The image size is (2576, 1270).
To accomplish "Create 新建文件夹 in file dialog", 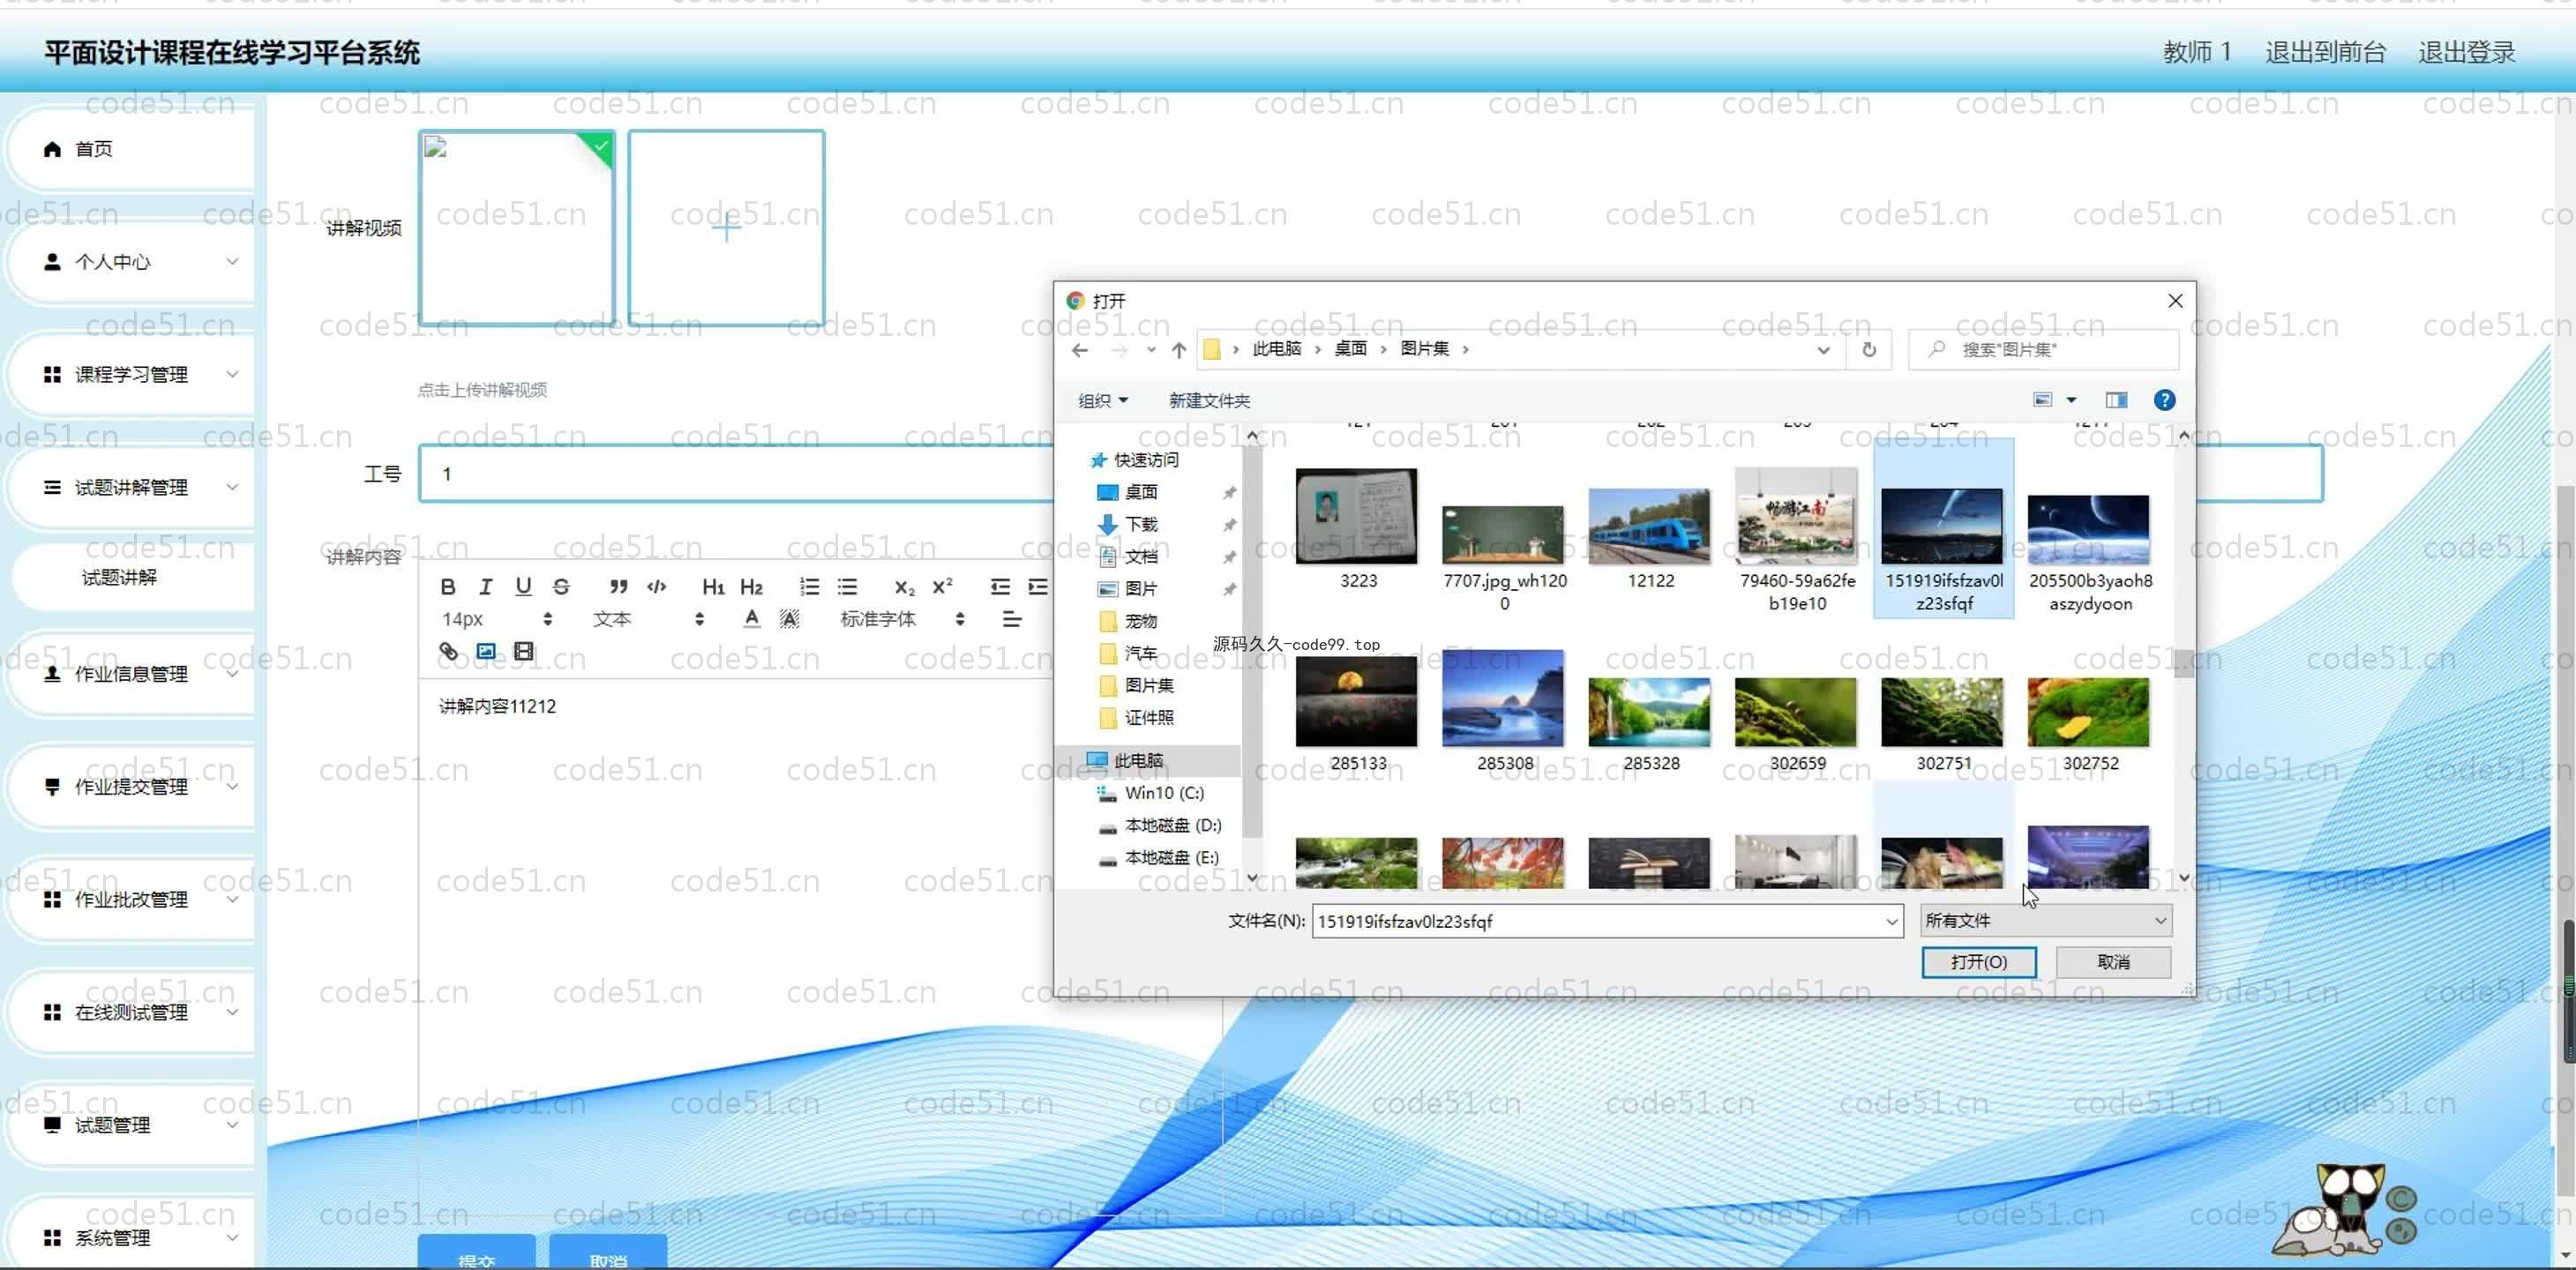I will 1209,401.
